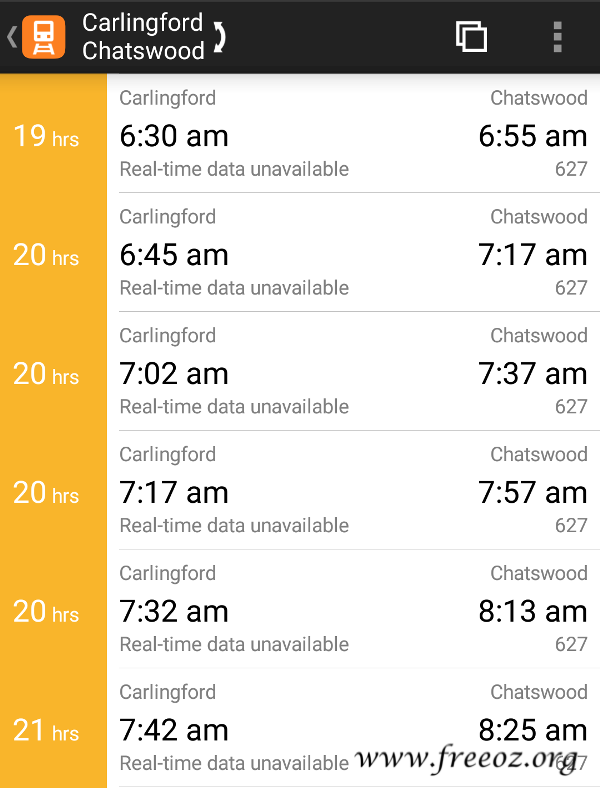Image resolution: width=600 pixels, height=788 pixels.
Task: Go back using the left chevron
Action: pyautogui.click(x=12, y=37)
